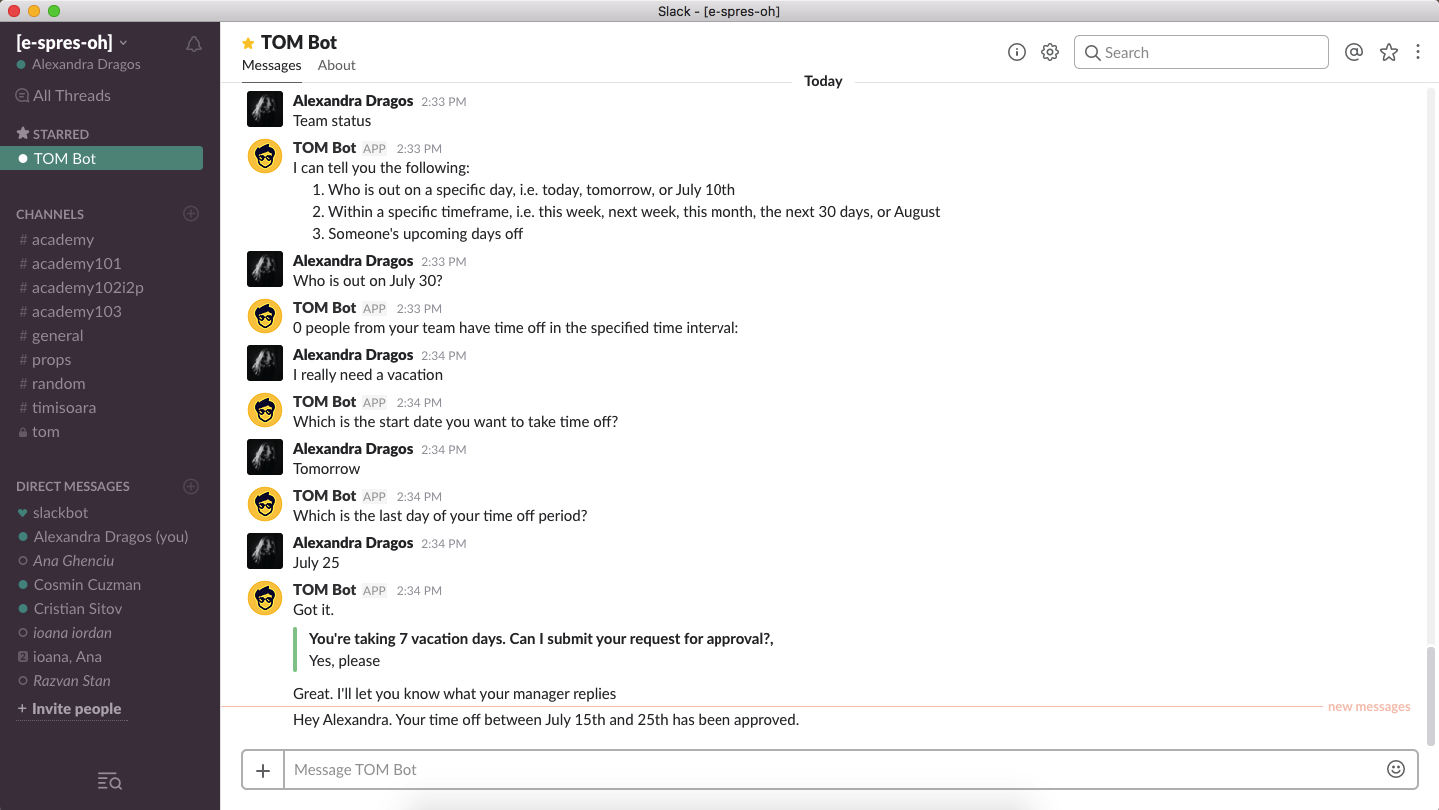This screenshot has width=1439, height=810.
Task: Show conversation details info icon
Action: (x=1017, y=53)
